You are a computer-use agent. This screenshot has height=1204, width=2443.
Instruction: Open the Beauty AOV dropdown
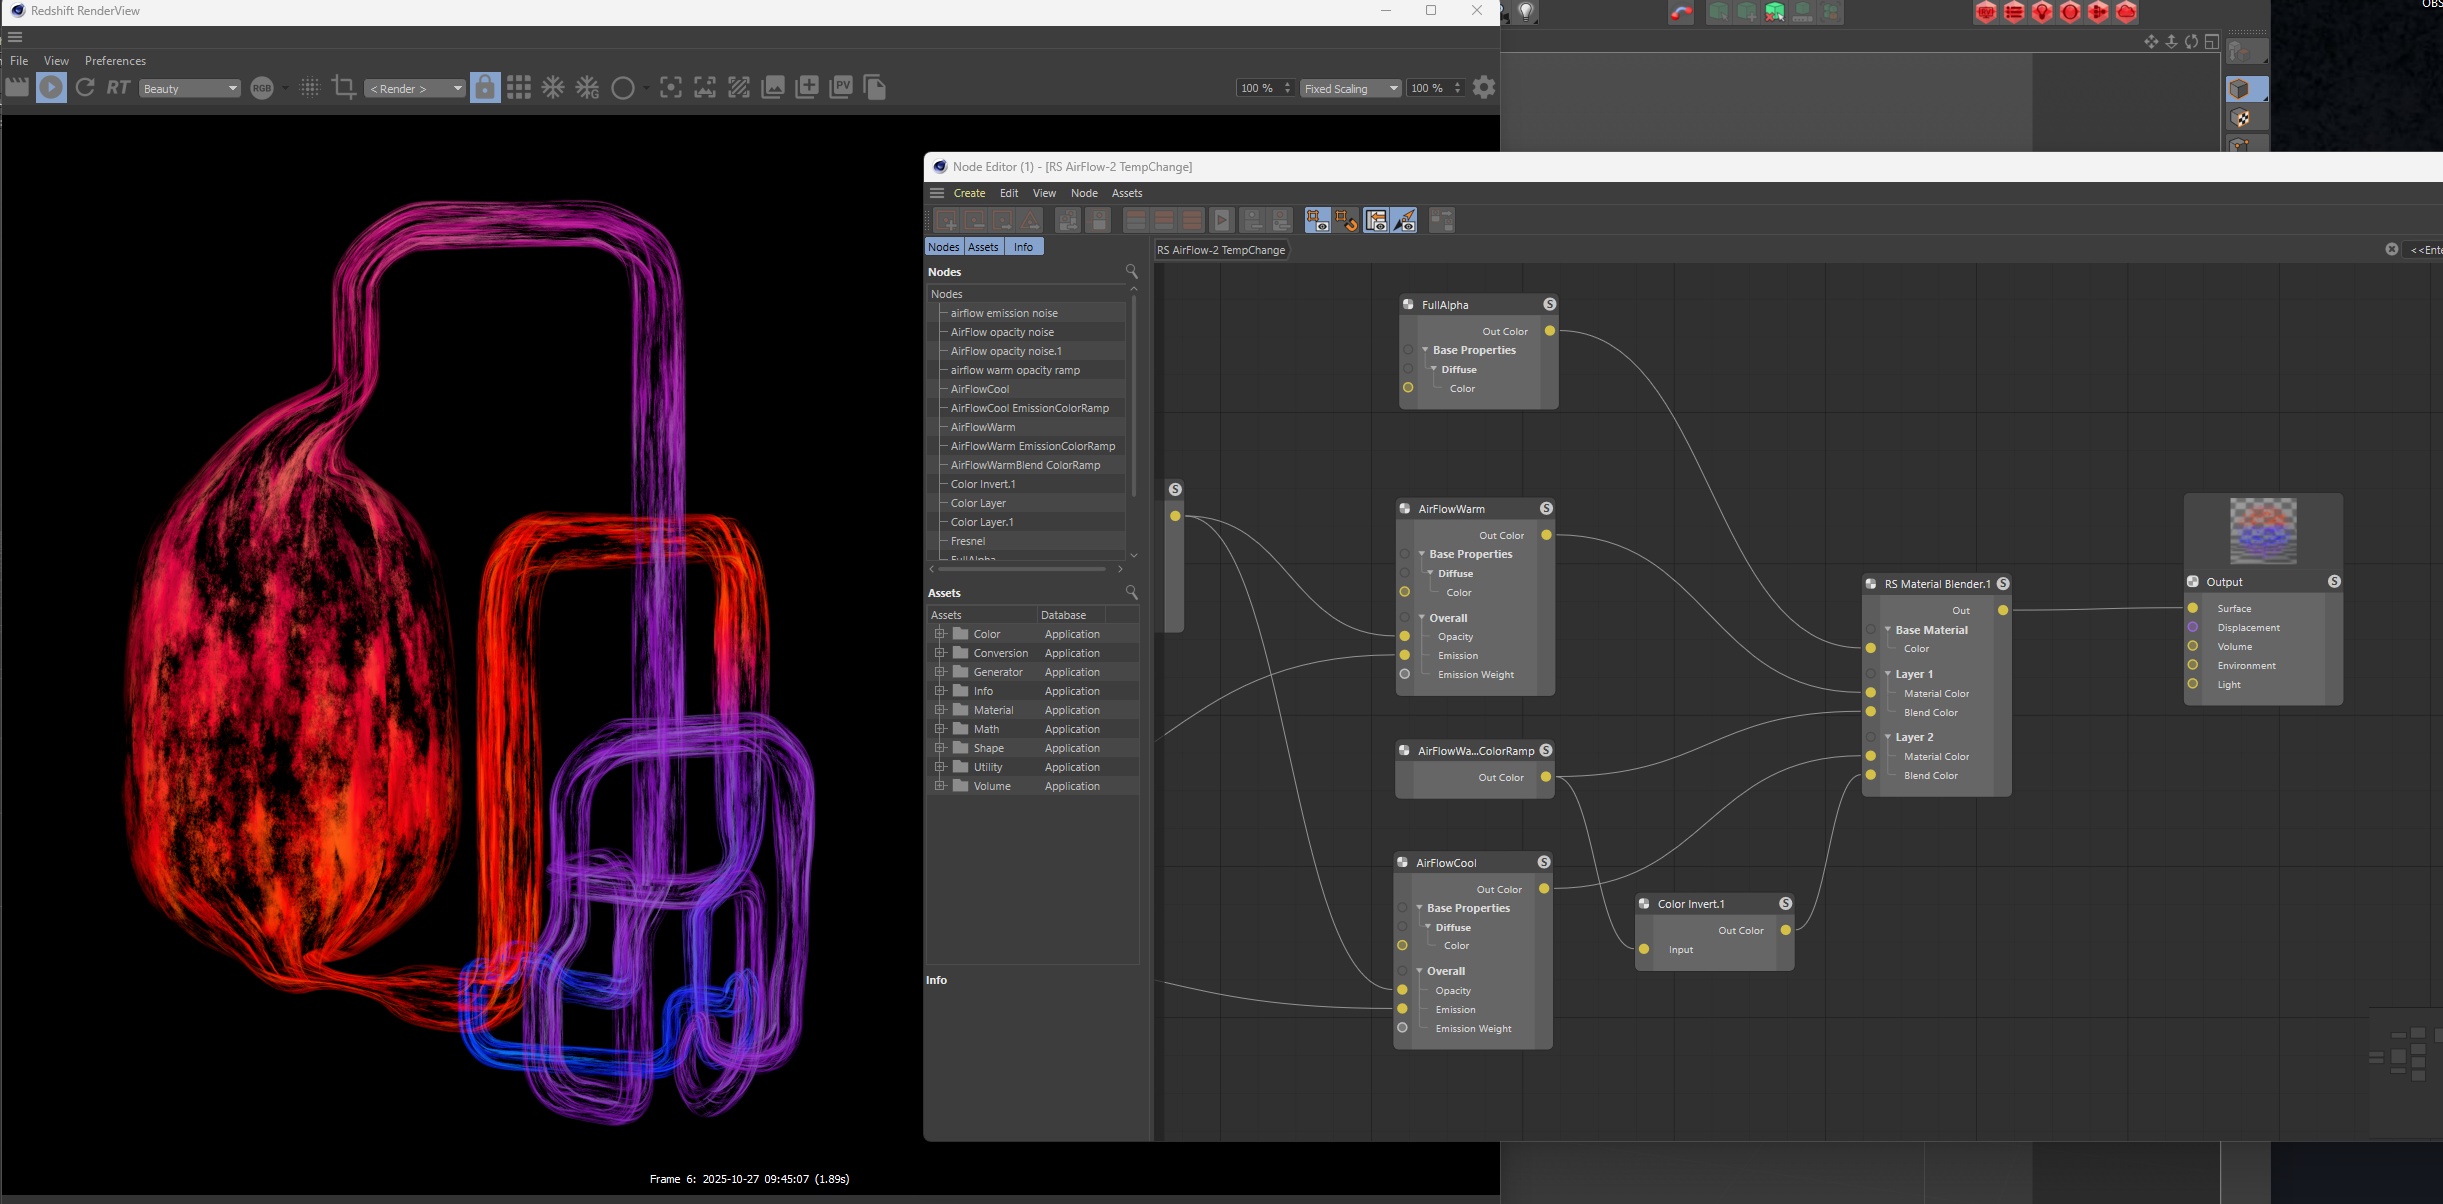tap(190, 89)
